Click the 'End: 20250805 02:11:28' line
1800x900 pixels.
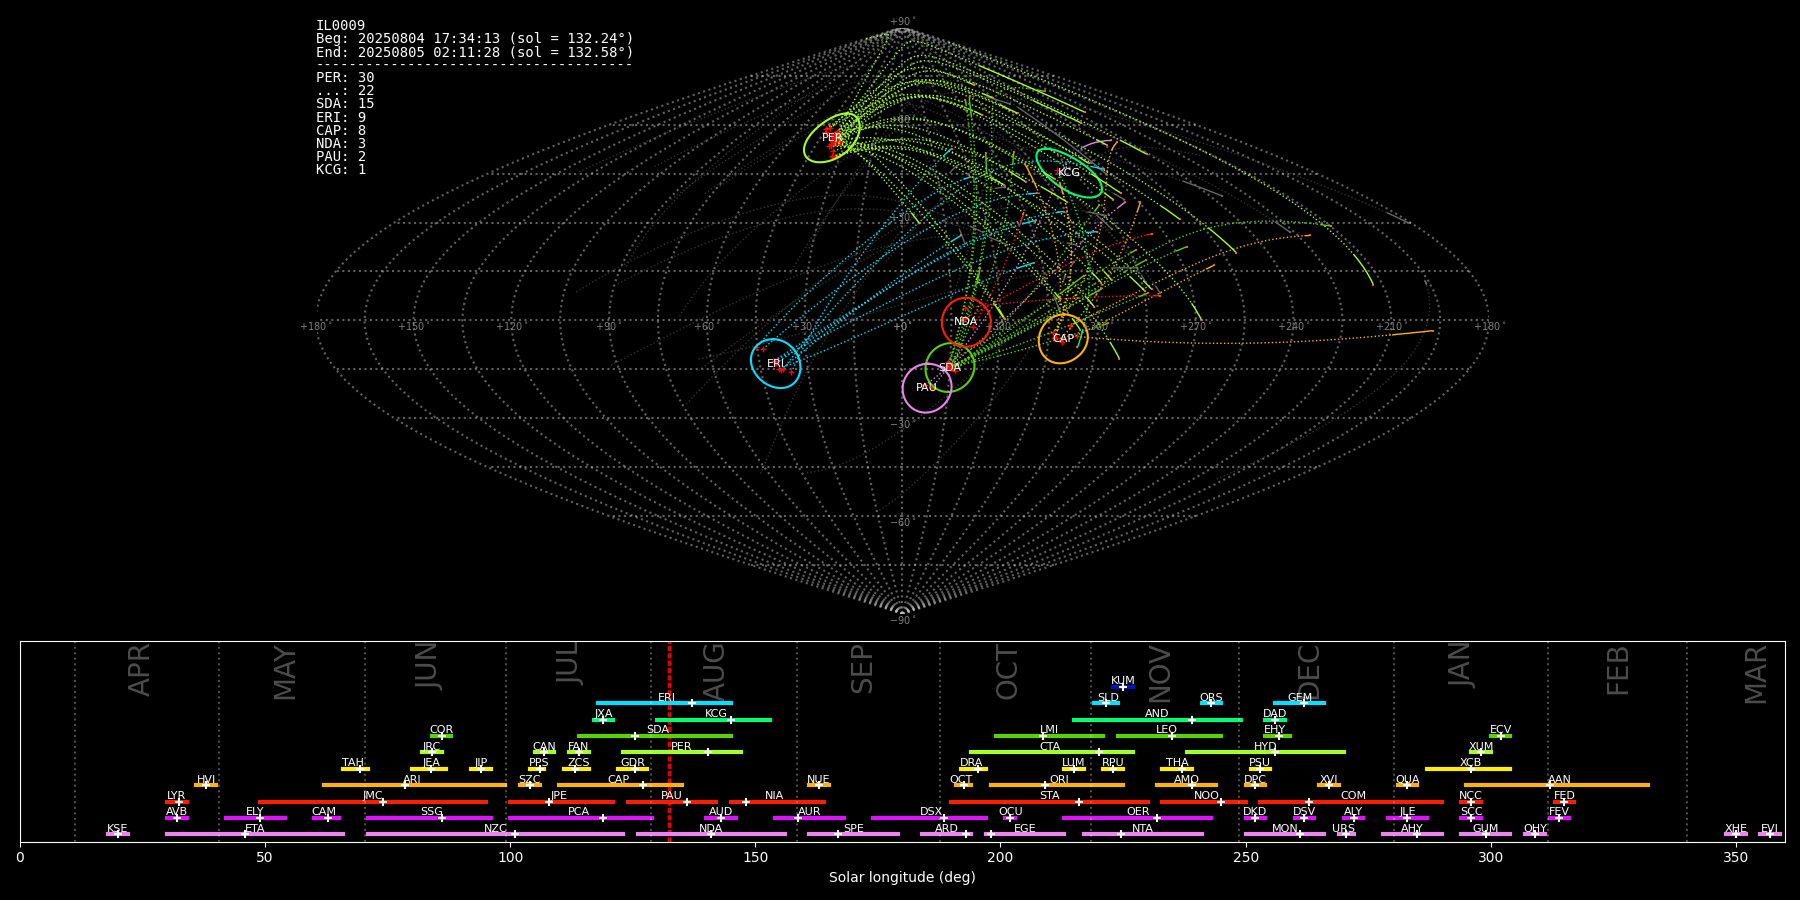pyautogui.click(x=475, y=52)
